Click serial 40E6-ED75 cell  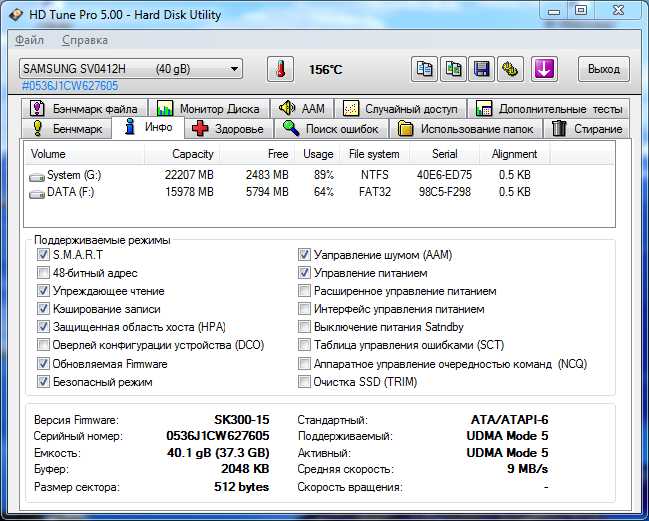[x=445, y=175]
